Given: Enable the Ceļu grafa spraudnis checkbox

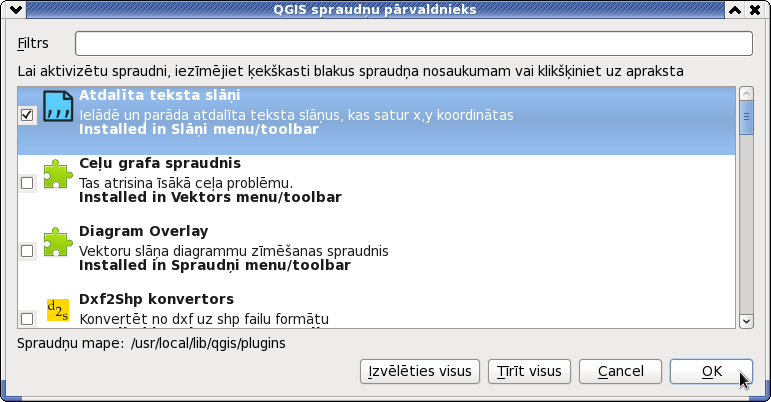Looking at the screenshot, I should (27, 183).
